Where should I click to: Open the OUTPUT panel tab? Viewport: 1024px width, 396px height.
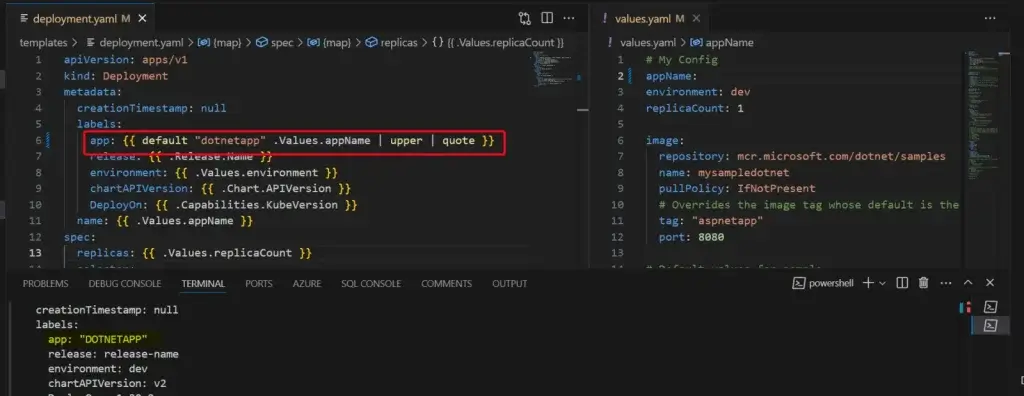tap(509, 284)
